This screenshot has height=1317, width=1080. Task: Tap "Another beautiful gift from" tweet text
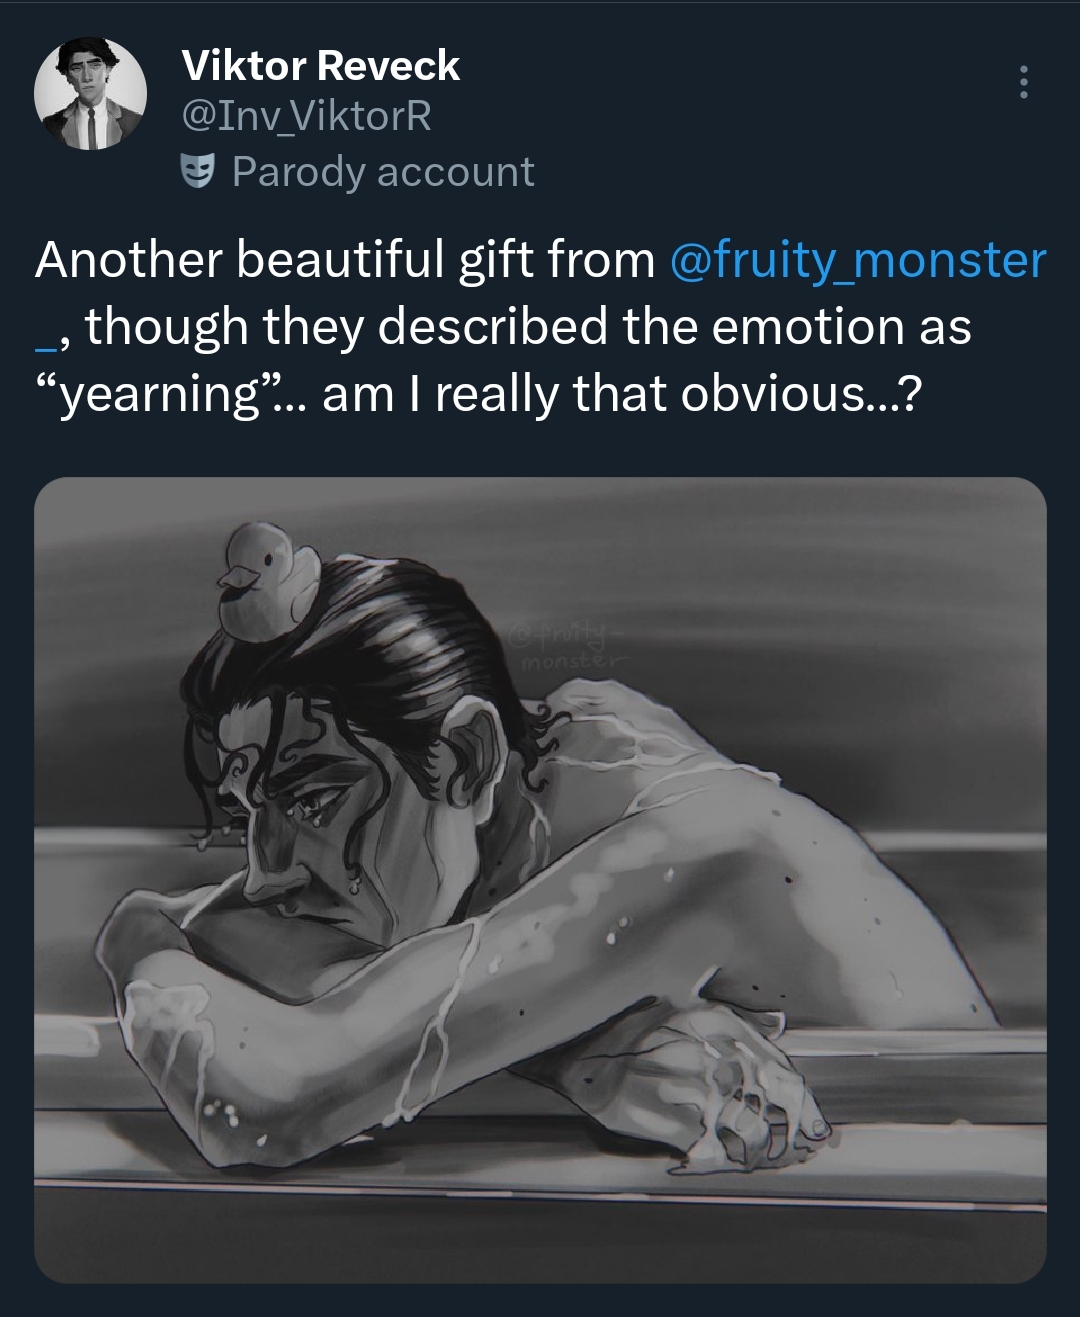(x=345, y=260)
